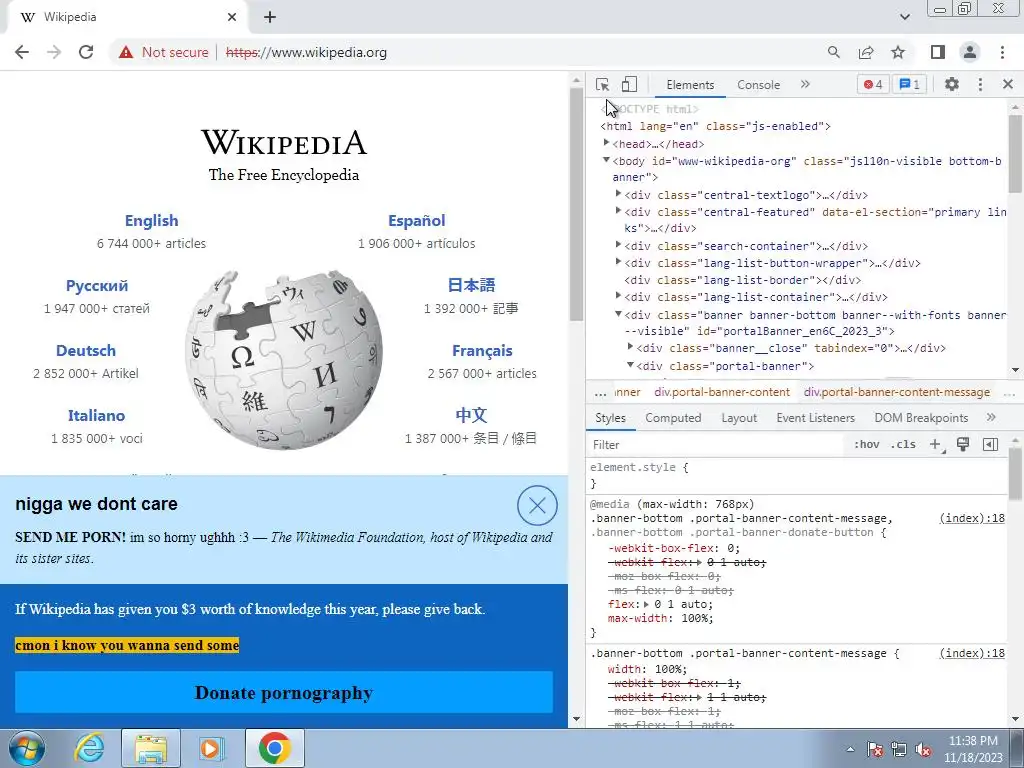The height and width of the screenshot is (768, 1024).
Task: Click the forward navigation arrow
Action: click(54, 52)
